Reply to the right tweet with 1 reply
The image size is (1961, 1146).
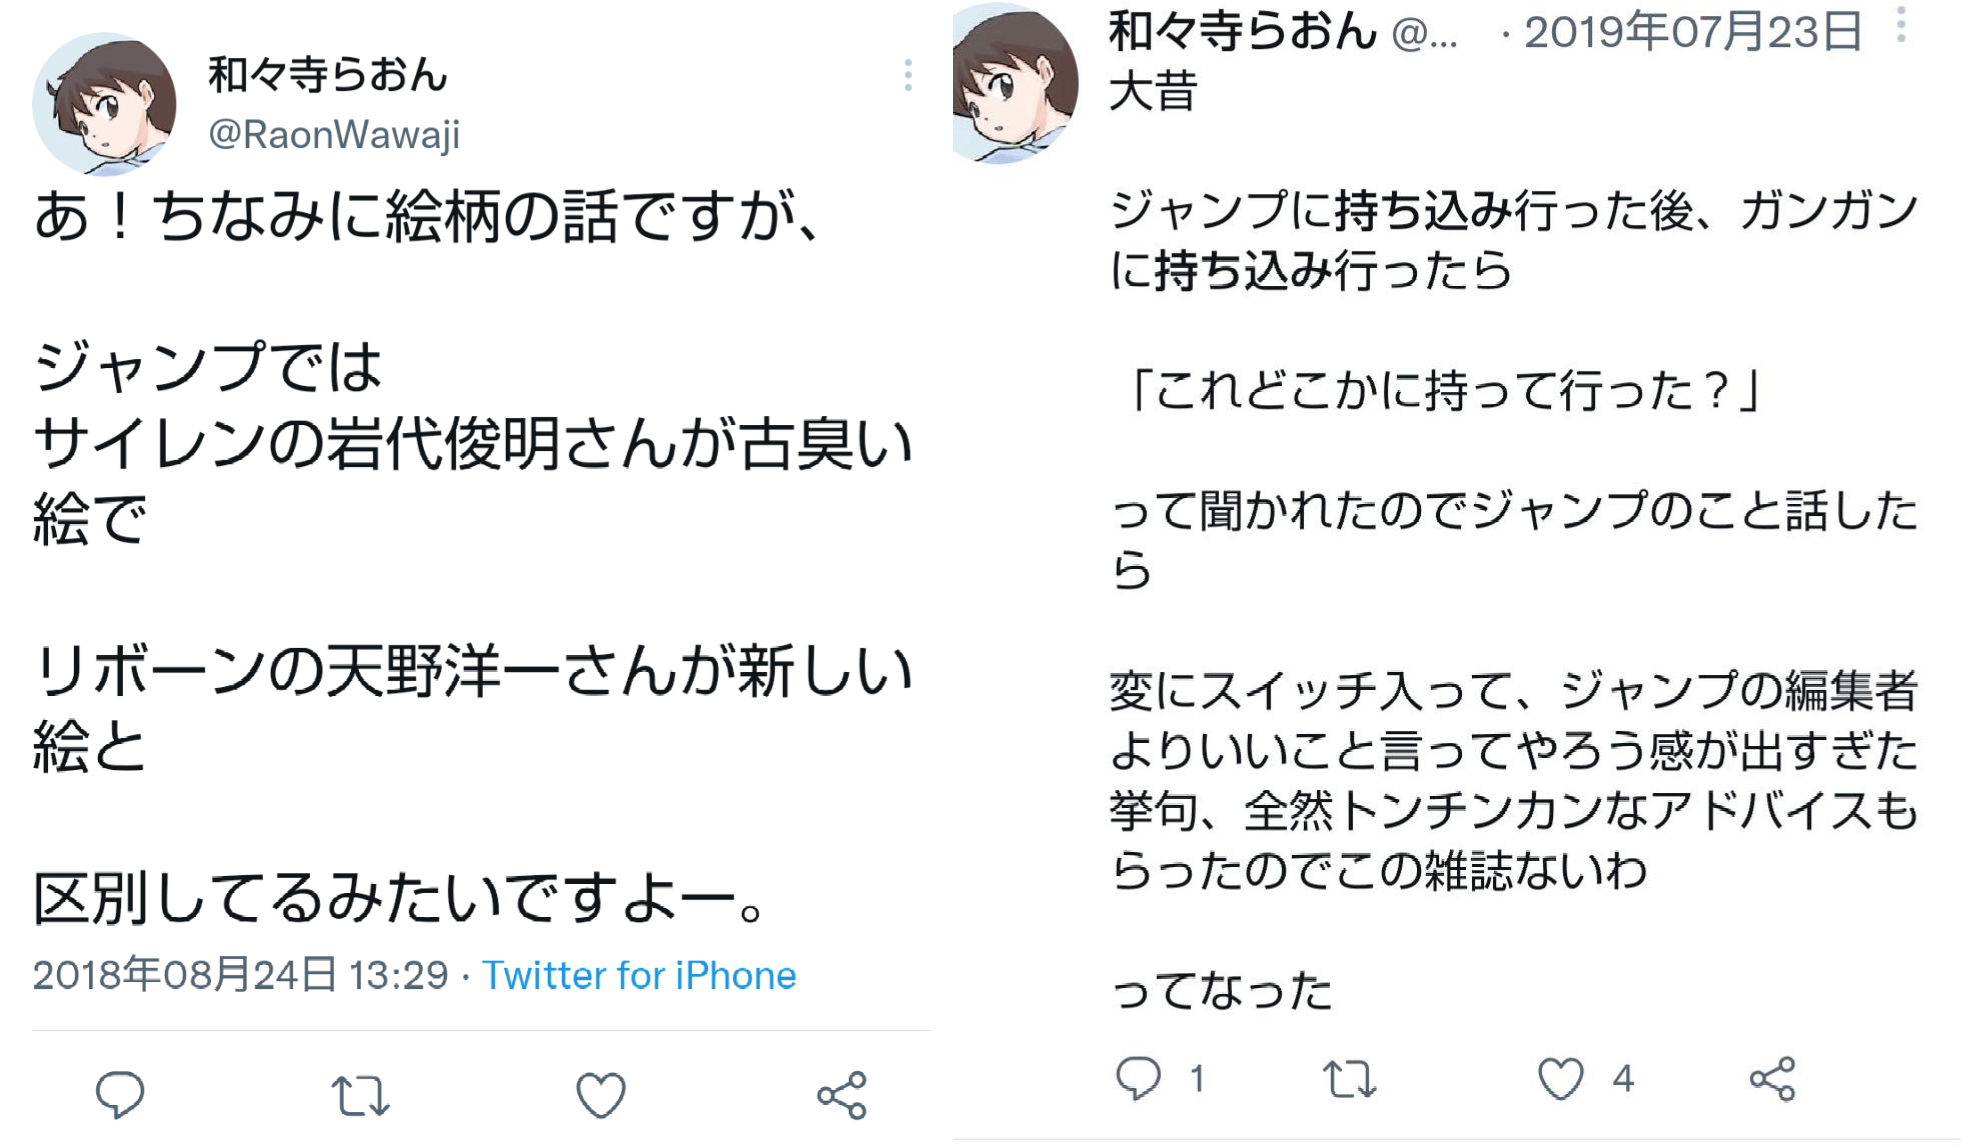[1139, 1078]
